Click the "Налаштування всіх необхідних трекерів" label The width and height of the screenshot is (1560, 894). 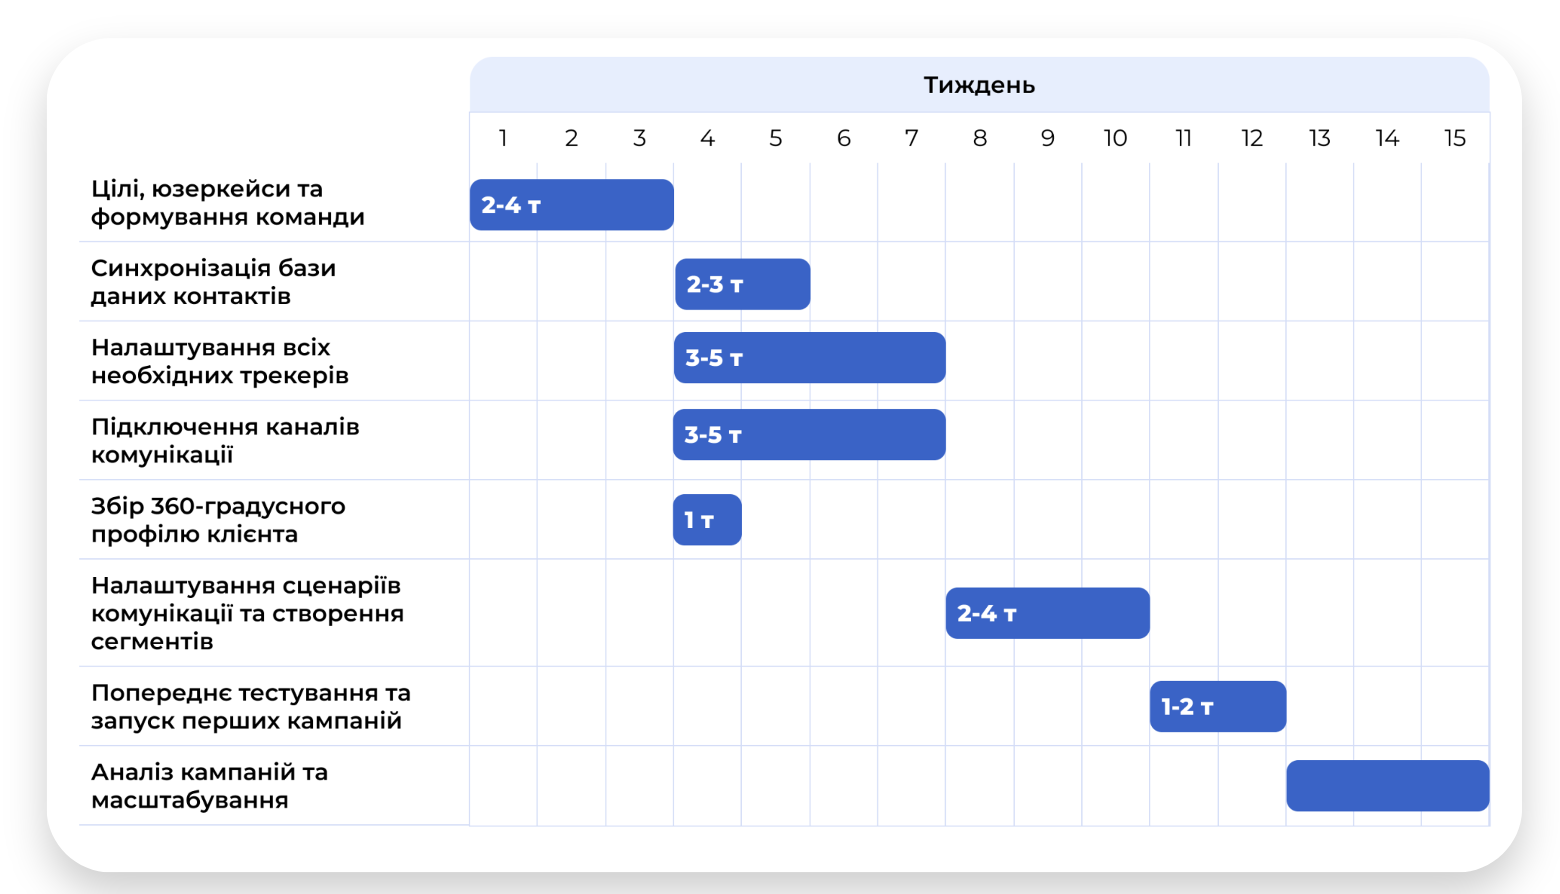(219, 361)
